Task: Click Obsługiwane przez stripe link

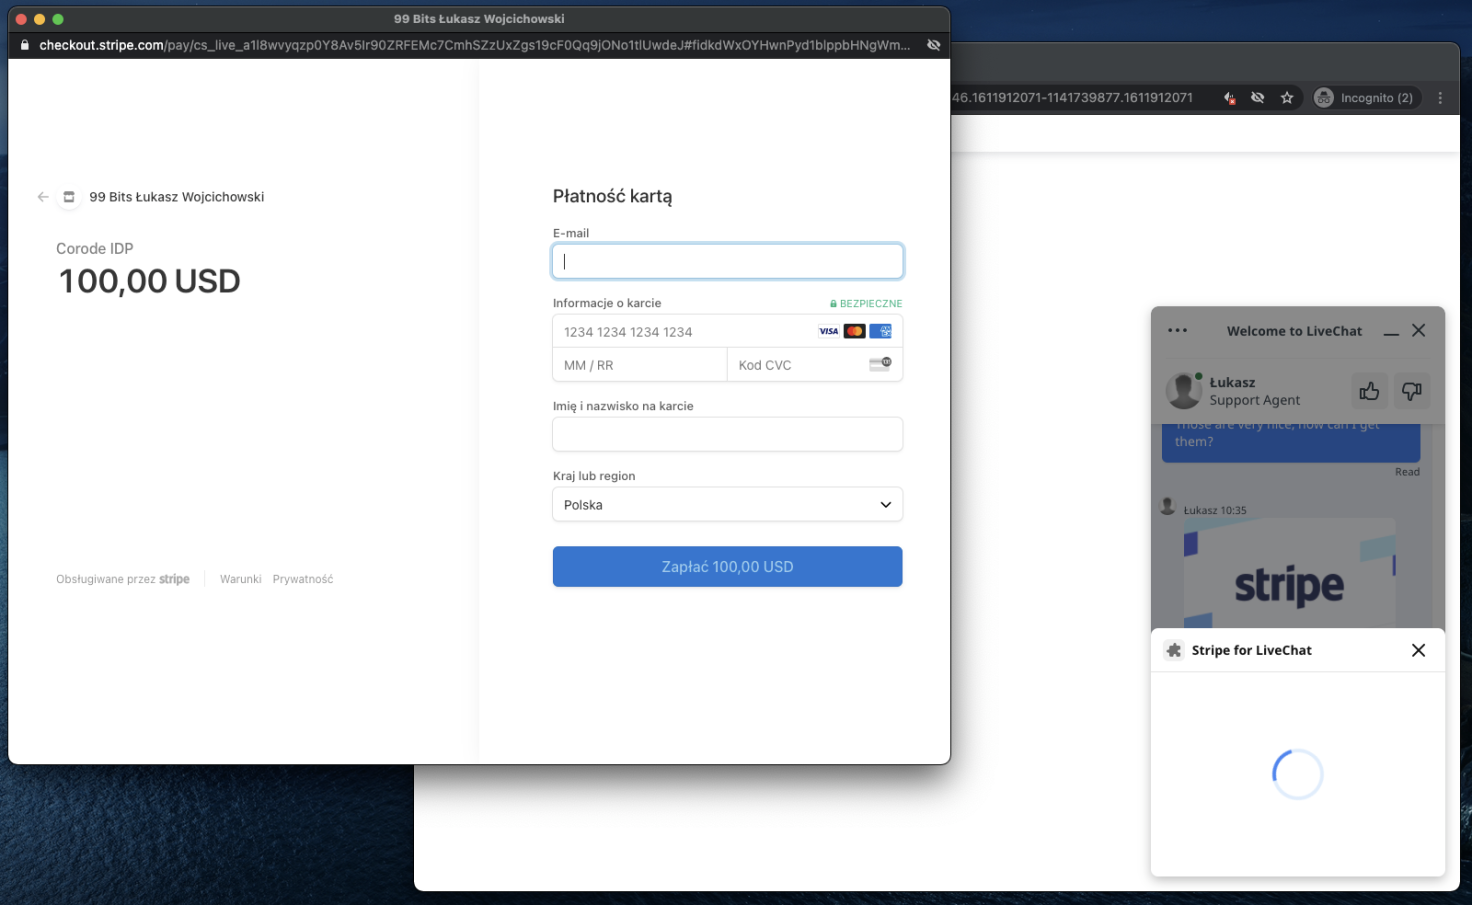Action: point(123,579)
